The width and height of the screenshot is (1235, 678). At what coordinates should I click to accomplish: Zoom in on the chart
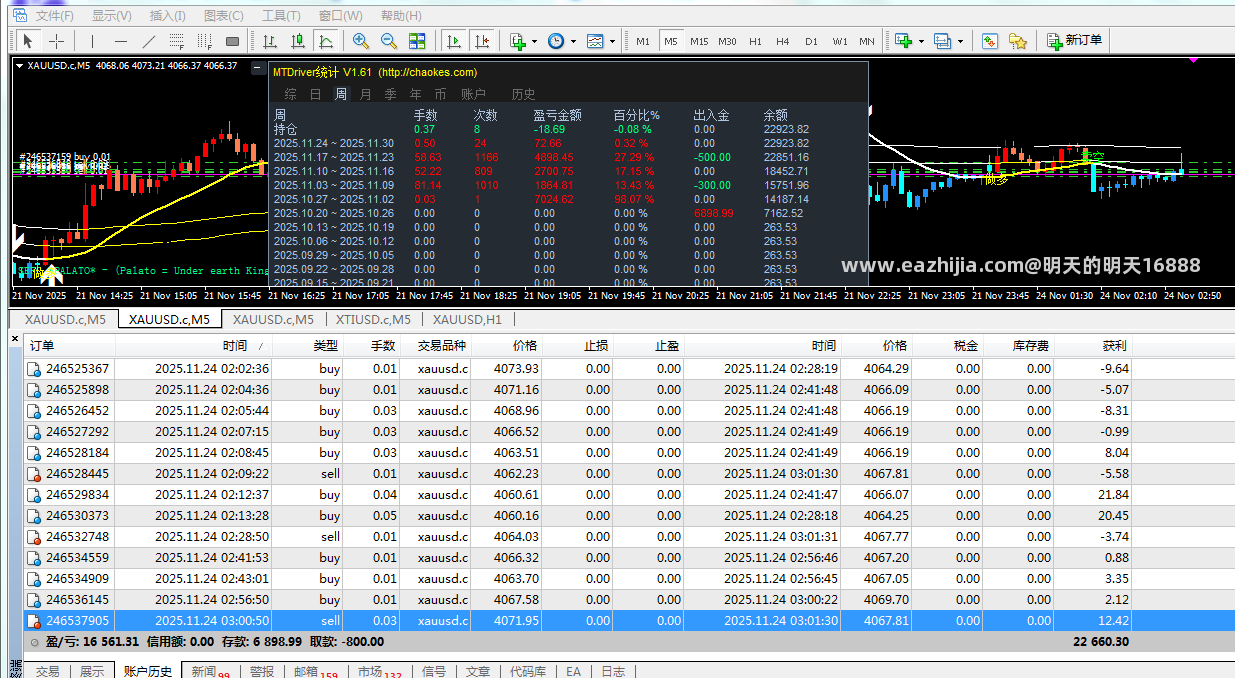361,41
